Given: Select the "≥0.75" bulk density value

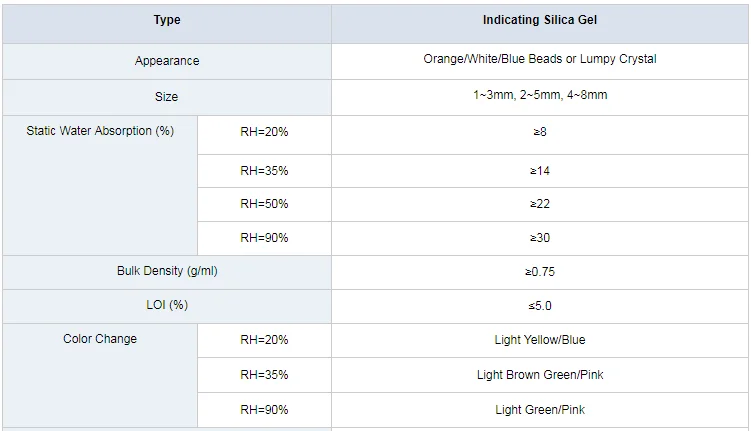Looking at the screenshot, I should pyautogui.click(x=540, y=271).
